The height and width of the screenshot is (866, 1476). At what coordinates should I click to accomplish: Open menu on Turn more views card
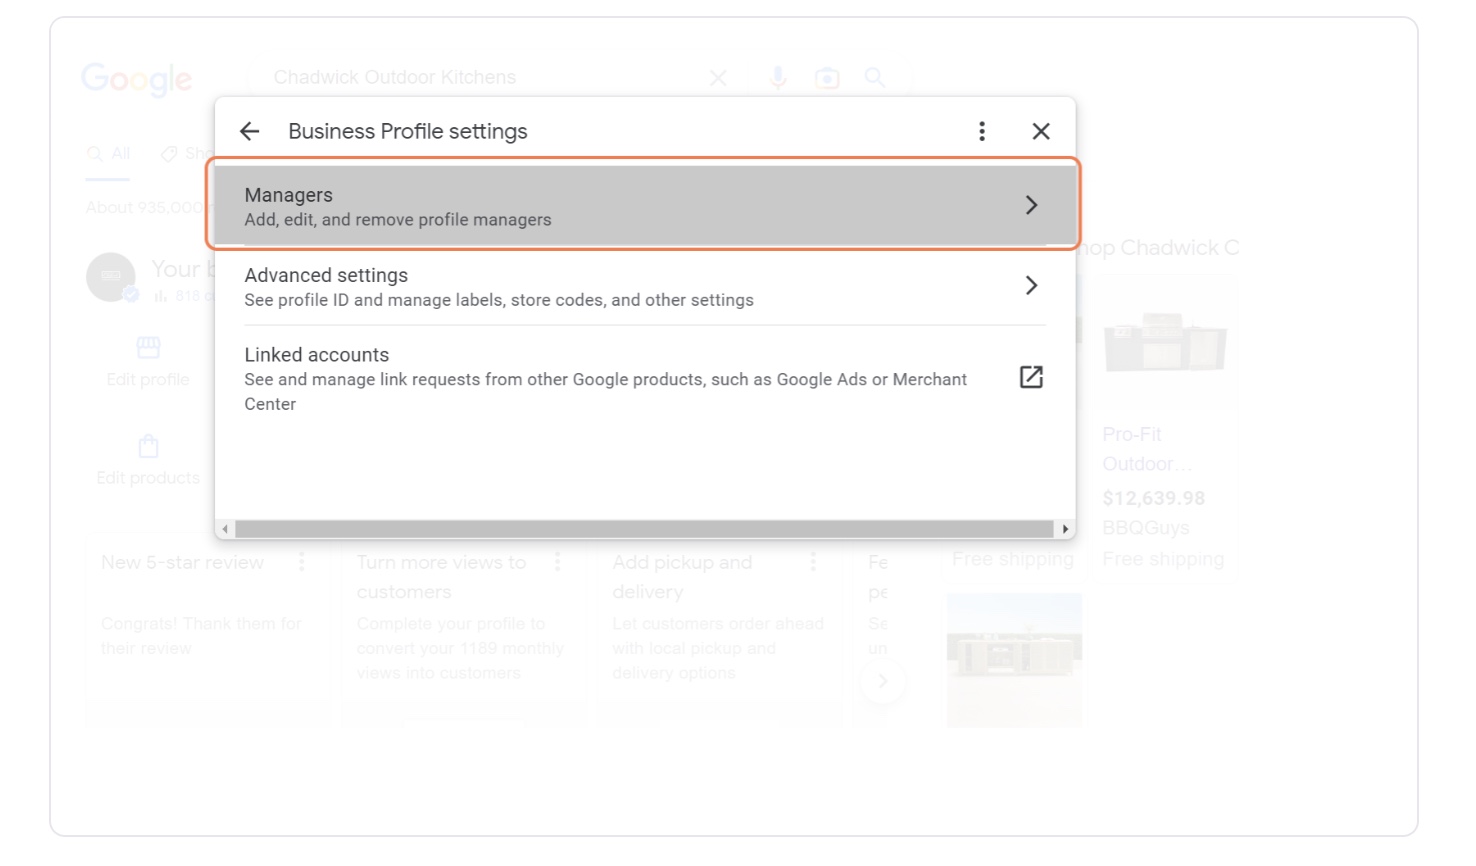point(557,563)
